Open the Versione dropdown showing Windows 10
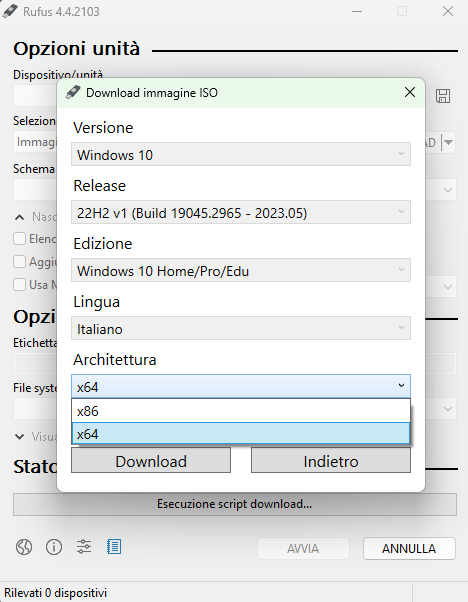 [241, 154]
